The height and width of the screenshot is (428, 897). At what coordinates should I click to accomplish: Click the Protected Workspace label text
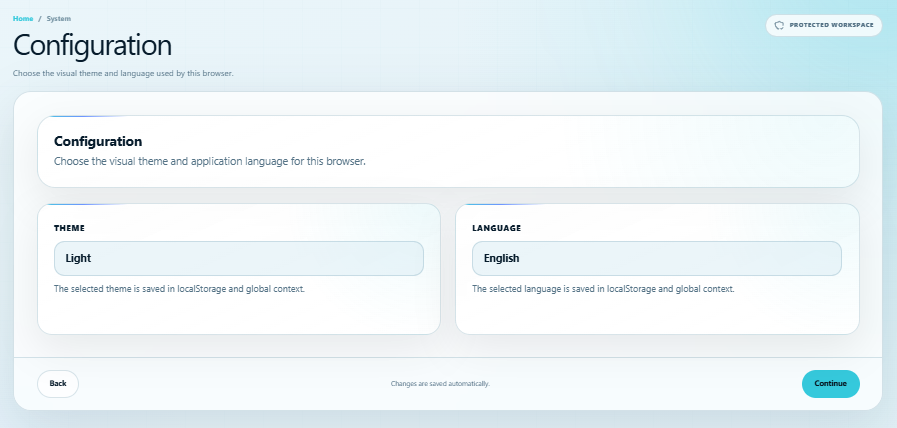click(x=831, y=25)
